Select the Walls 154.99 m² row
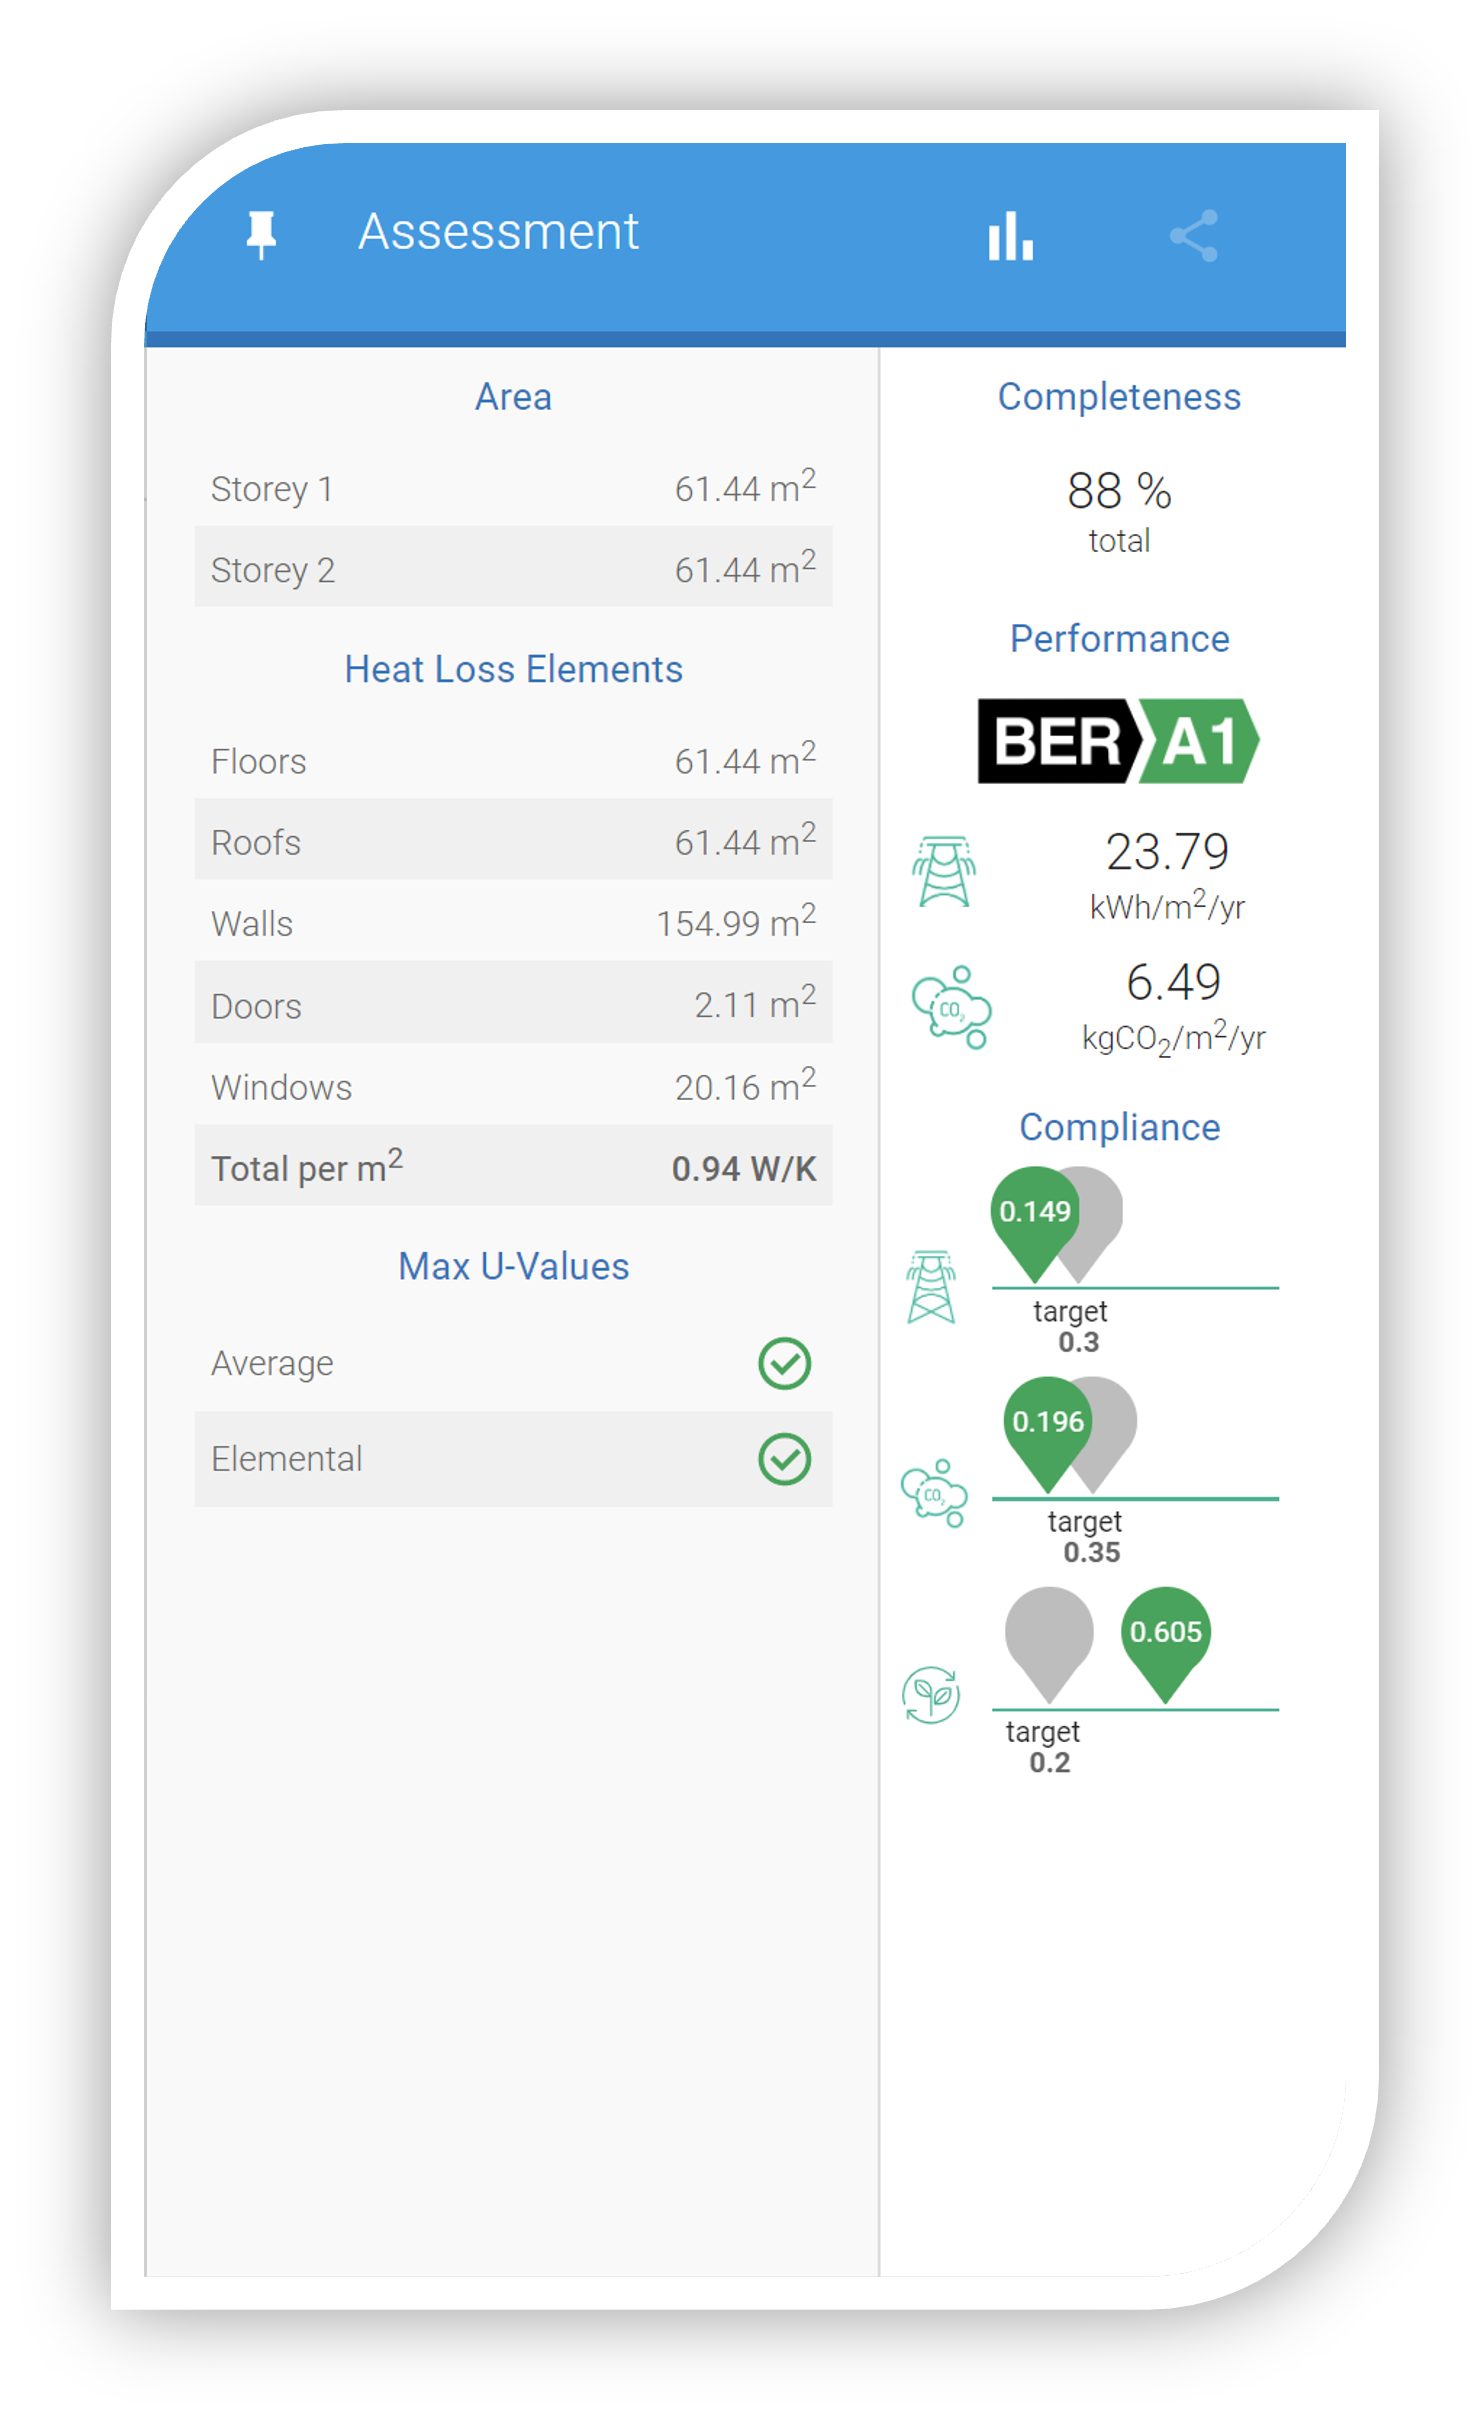Viewport: 1484px width, 2435px height. pos(513,923)
